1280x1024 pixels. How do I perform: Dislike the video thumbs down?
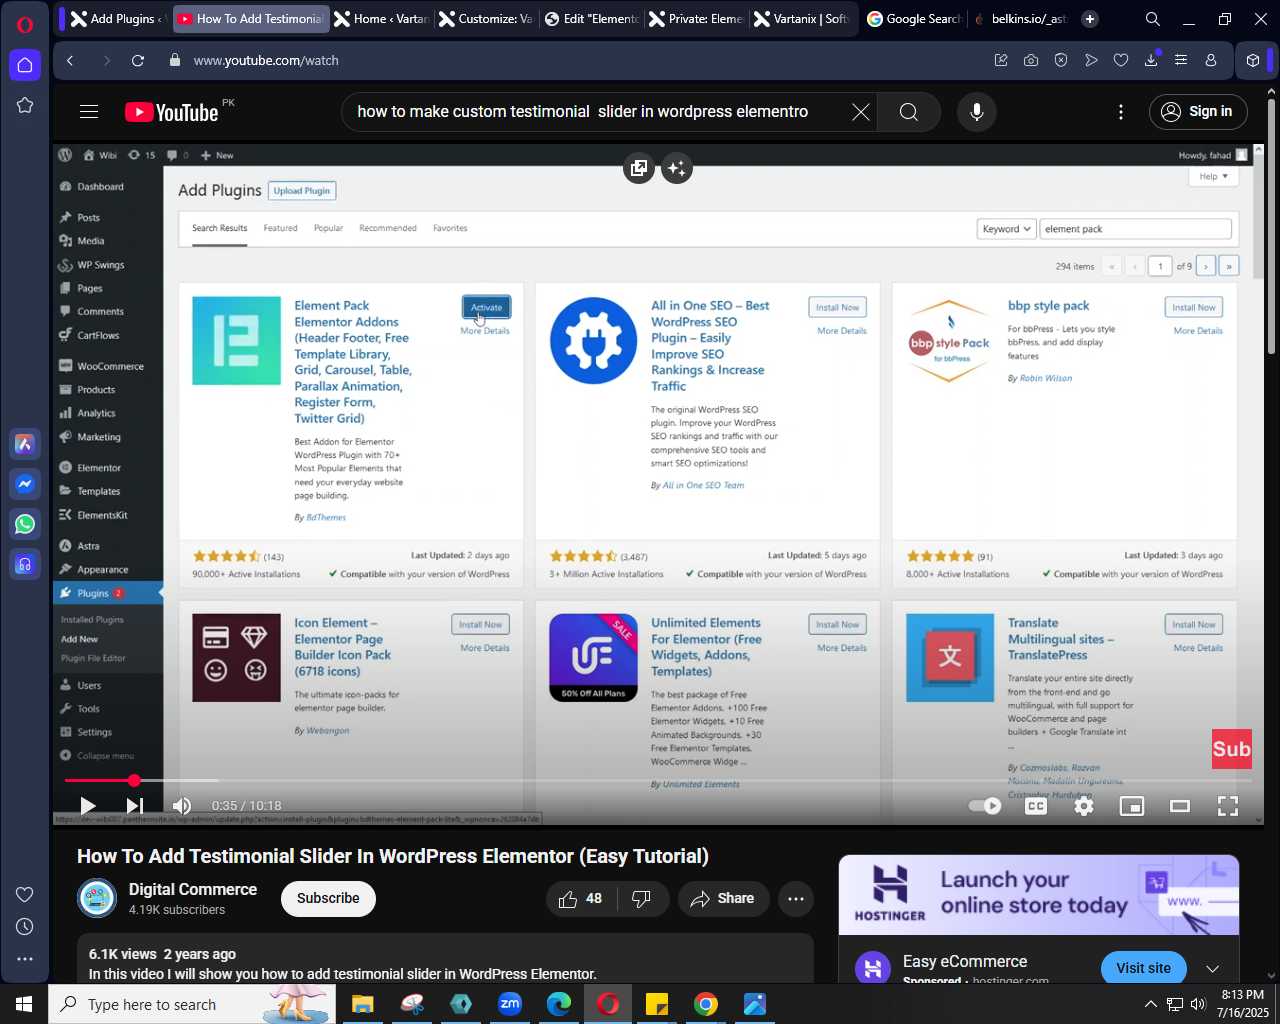[x=642, y=899]
